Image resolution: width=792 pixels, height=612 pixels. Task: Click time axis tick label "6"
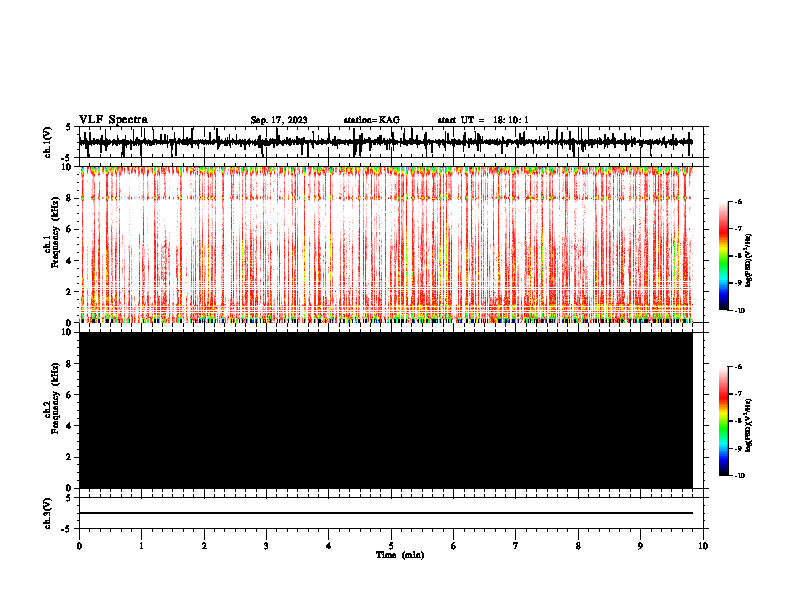454,546
